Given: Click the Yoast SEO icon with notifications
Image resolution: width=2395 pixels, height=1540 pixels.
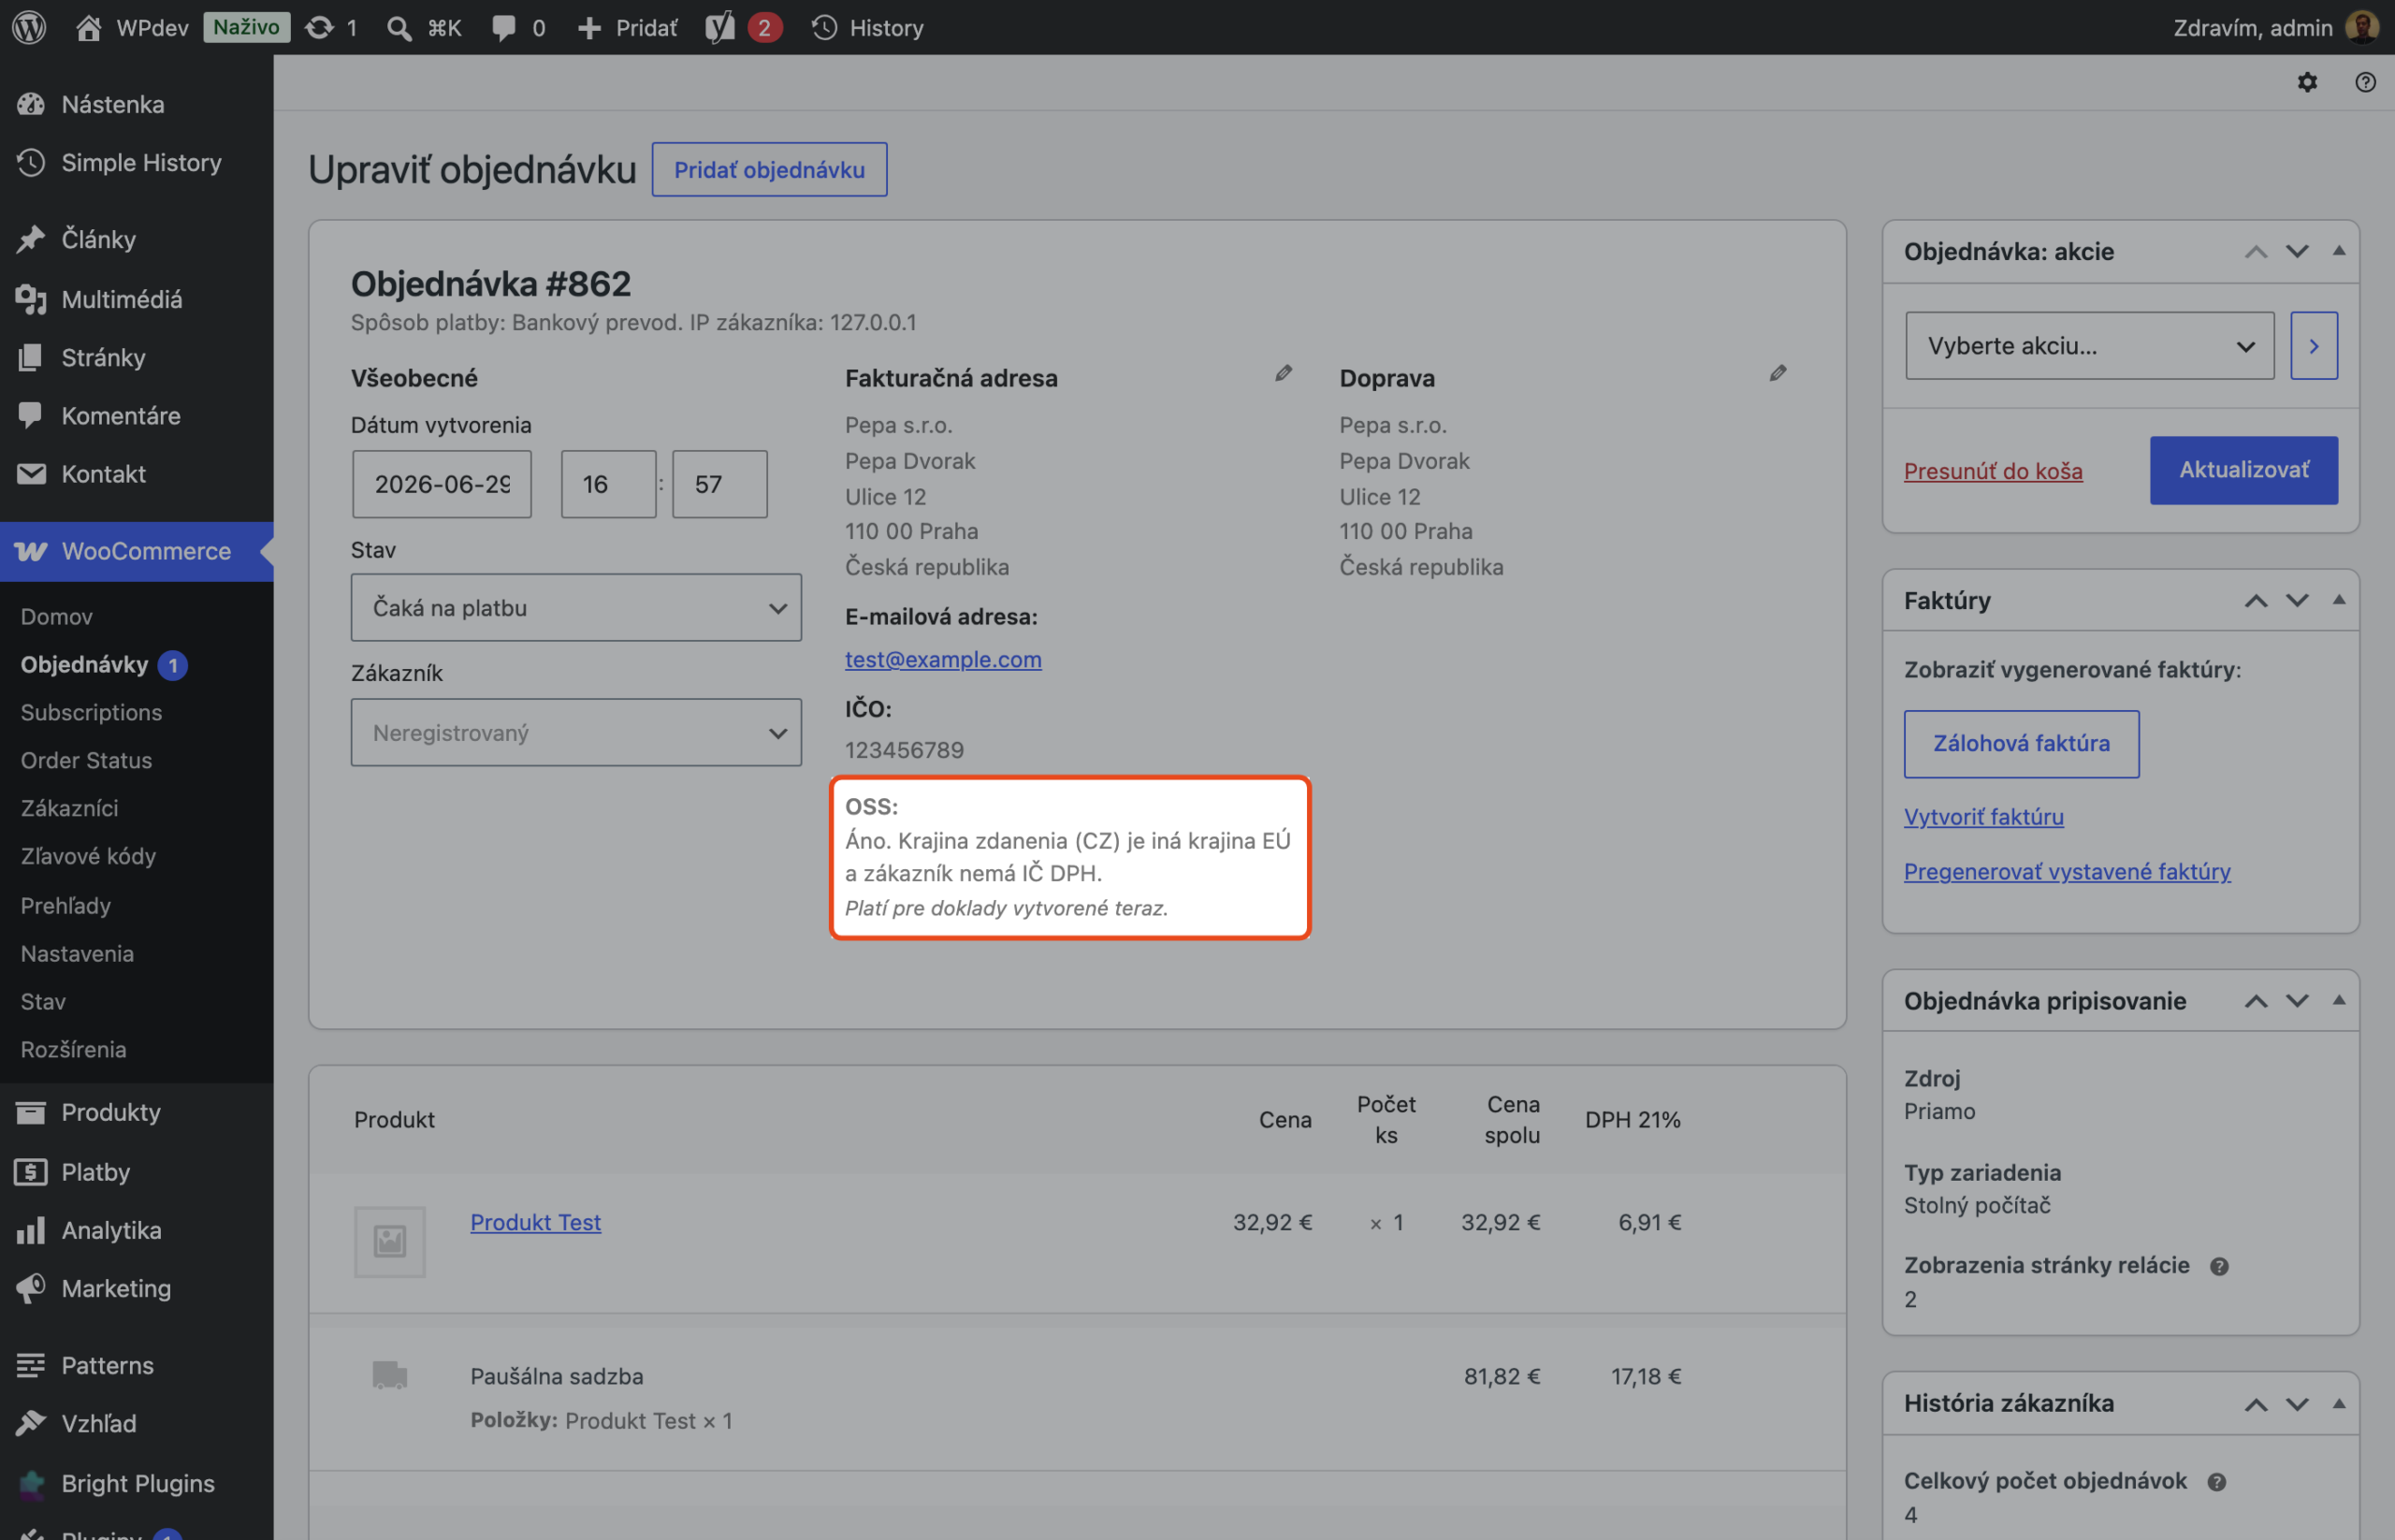Looking at the screenshot, I should click(x=720, y=27).
